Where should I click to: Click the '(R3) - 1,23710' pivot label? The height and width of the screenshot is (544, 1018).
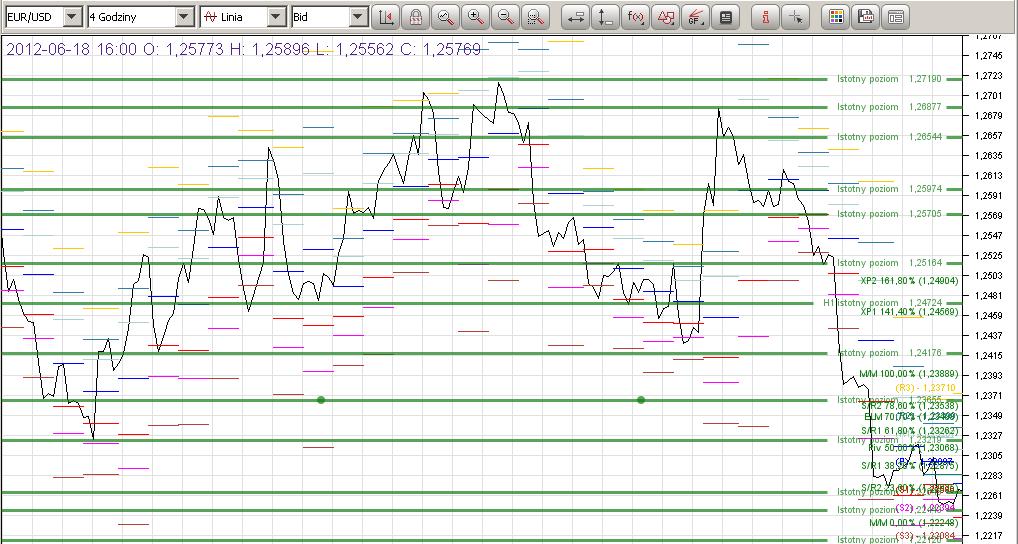click(x=925, y=388)
